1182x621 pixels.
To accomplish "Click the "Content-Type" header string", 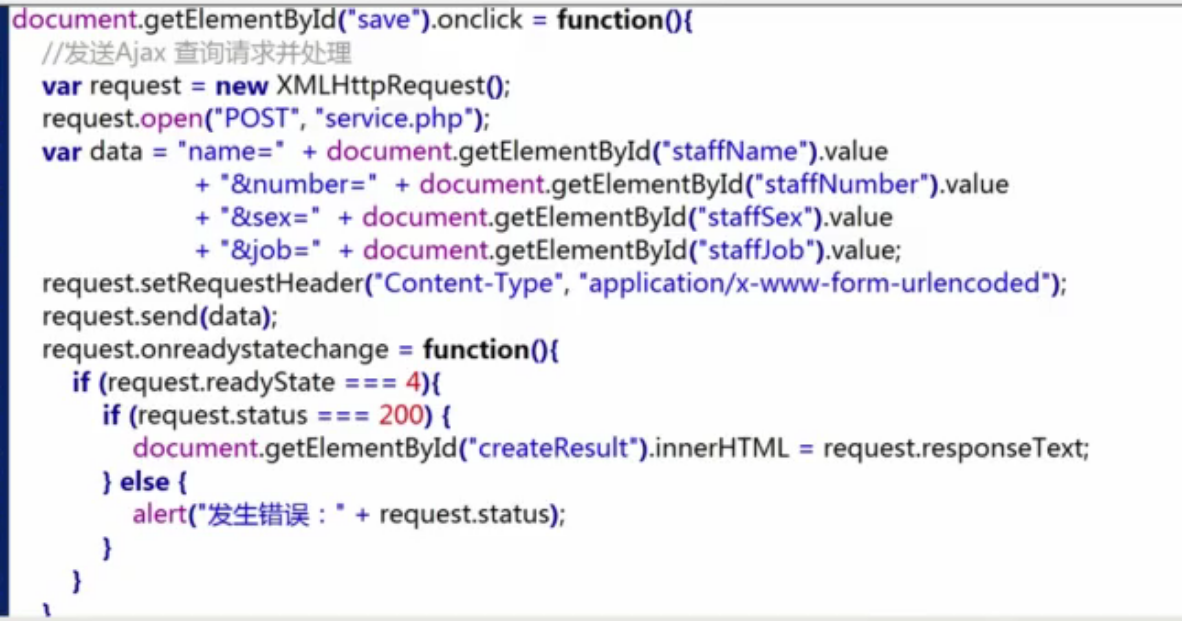I will coord(468,283).
